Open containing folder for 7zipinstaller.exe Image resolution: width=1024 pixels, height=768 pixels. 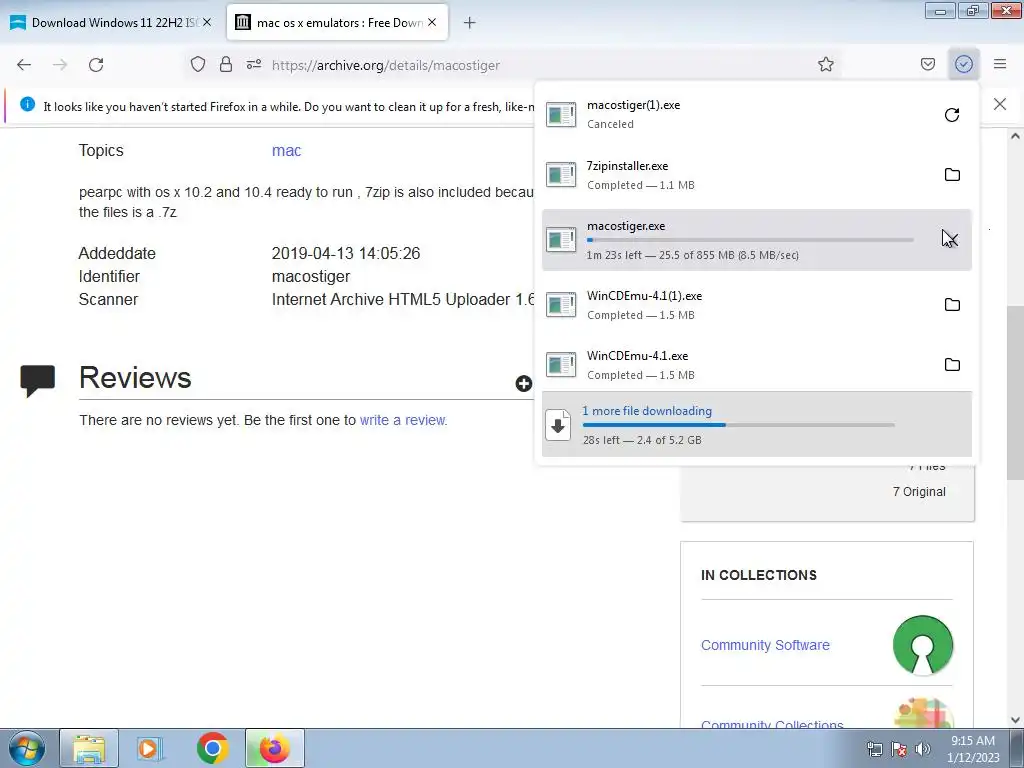tap(952, 174)
